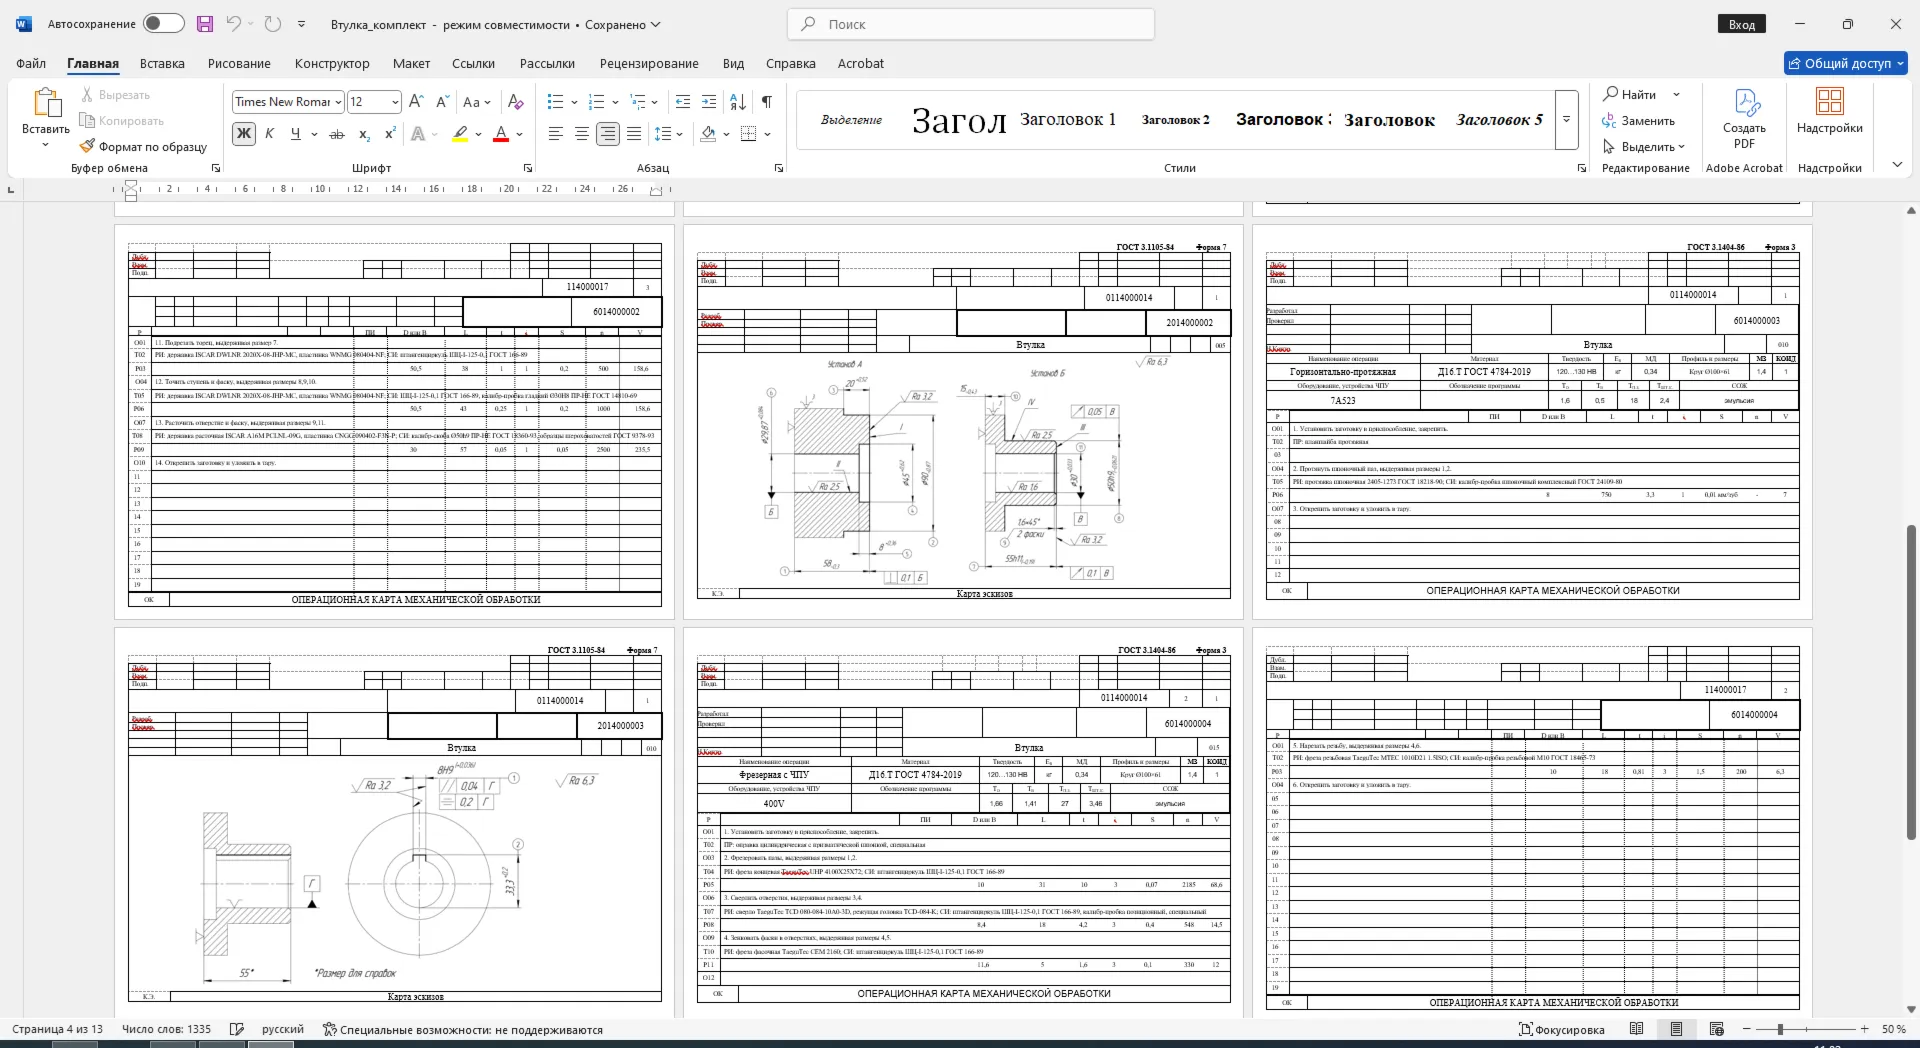Open the font name dropdown
Viewport: 1920px width, 1048px height.
coord(338,102)
